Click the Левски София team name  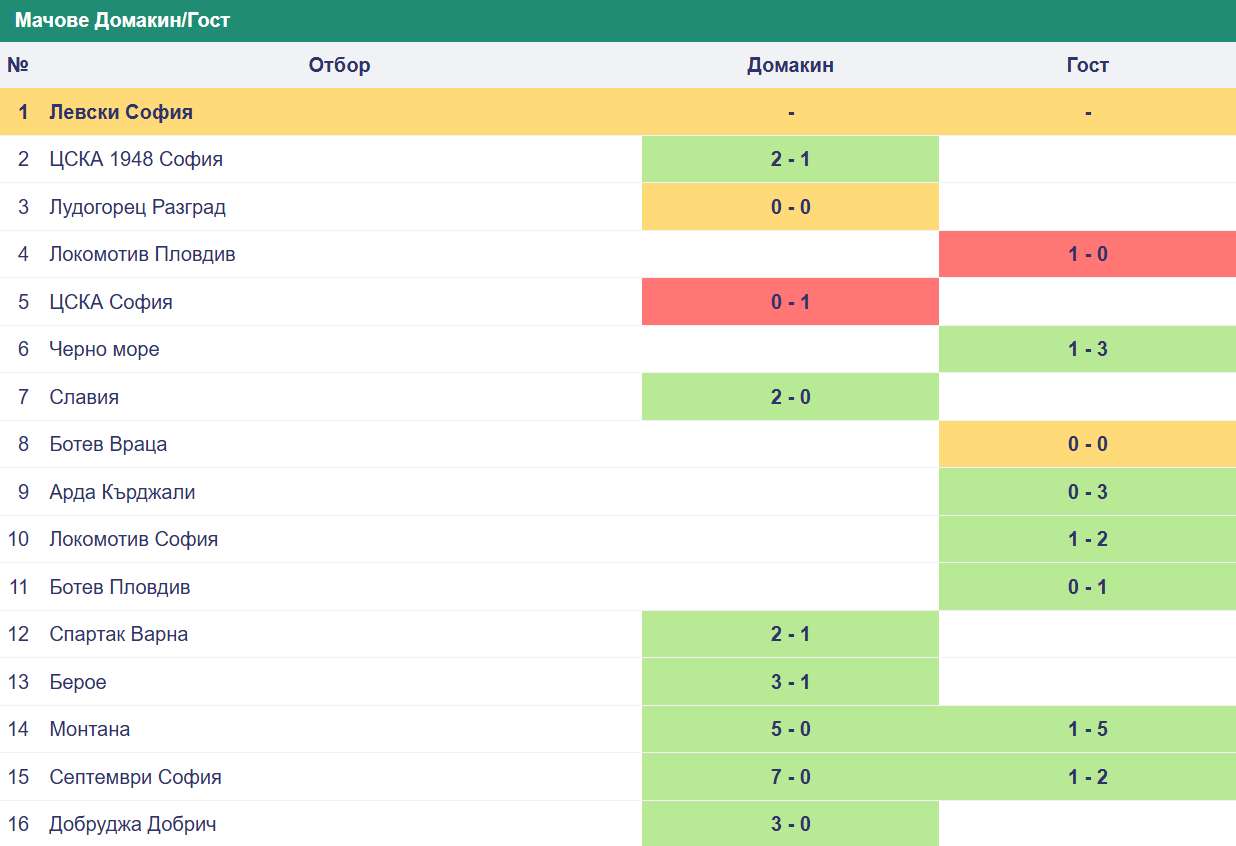tap(121, 112)
